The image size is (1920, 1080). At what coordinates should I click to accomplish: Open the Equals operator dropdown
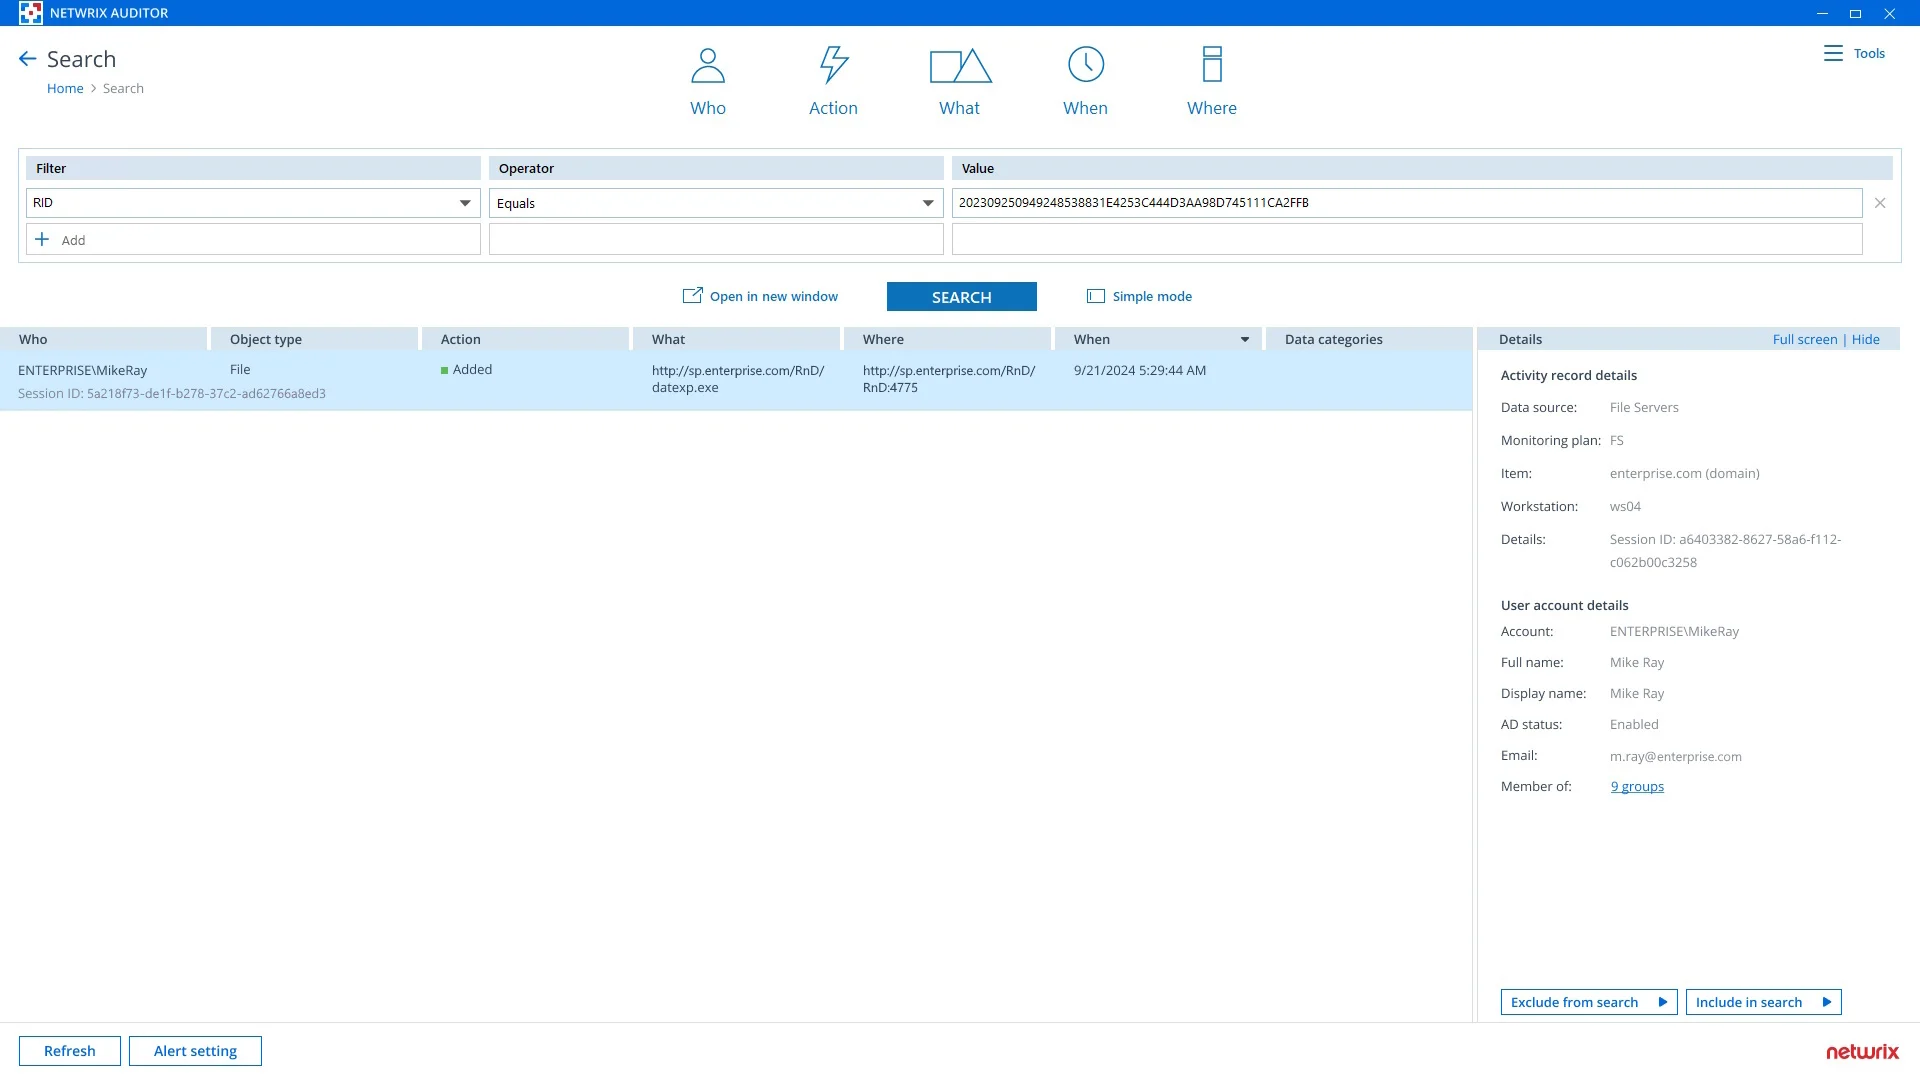point(928,203)
